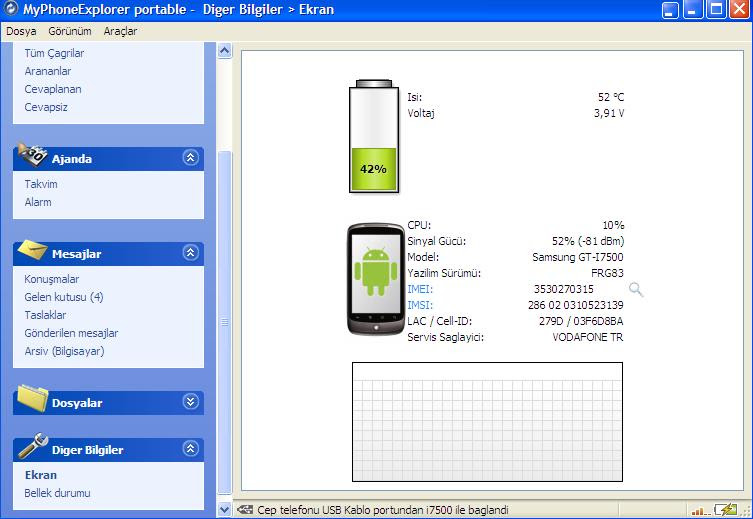Click the Ajanda calendar icon
This screenshot has width=753, height=519.
click(32, 155)
